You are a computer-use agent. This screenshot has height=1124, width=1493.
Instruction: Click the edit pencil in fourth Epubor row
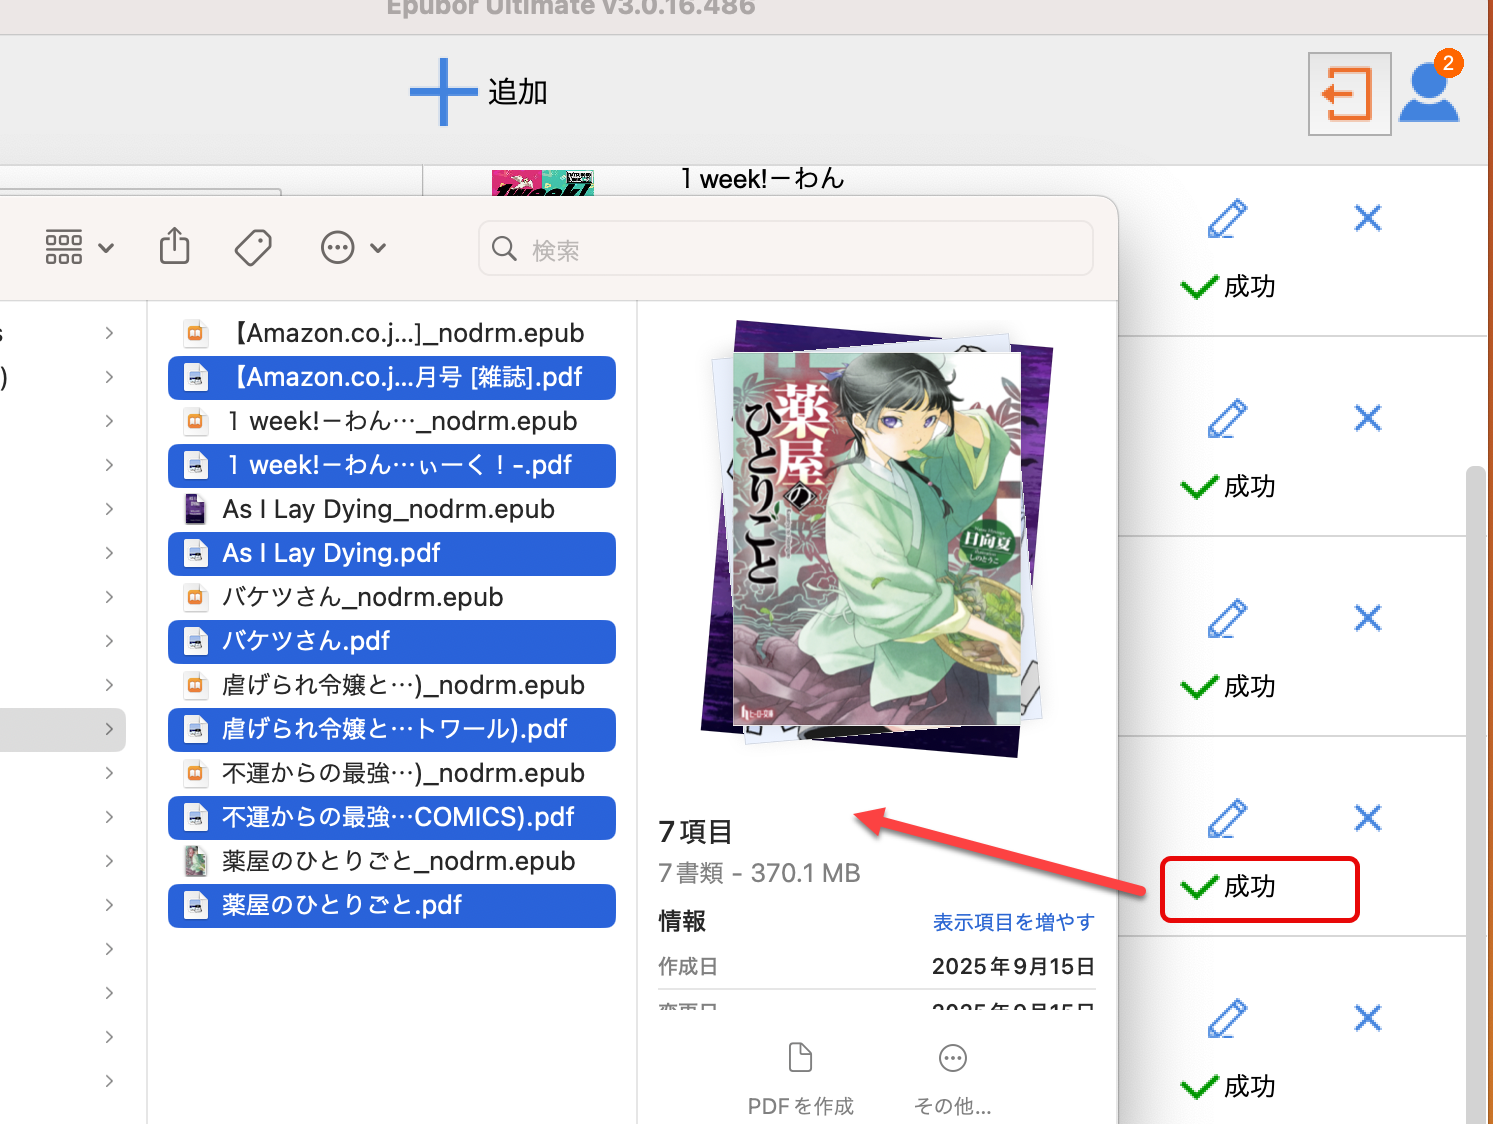pos(1227,819)
